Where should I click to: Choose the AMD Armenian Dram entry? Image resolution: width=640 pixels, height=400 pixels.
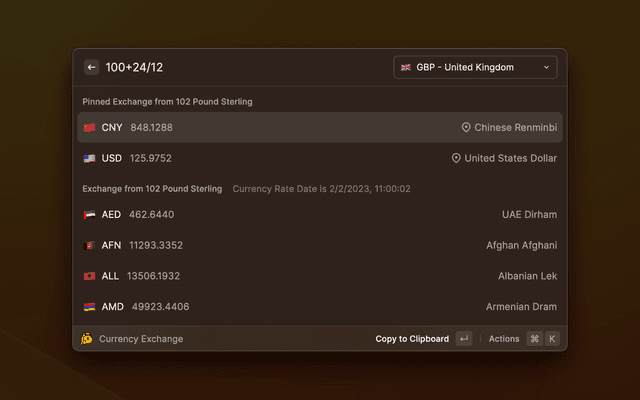(x=320, y=307)
